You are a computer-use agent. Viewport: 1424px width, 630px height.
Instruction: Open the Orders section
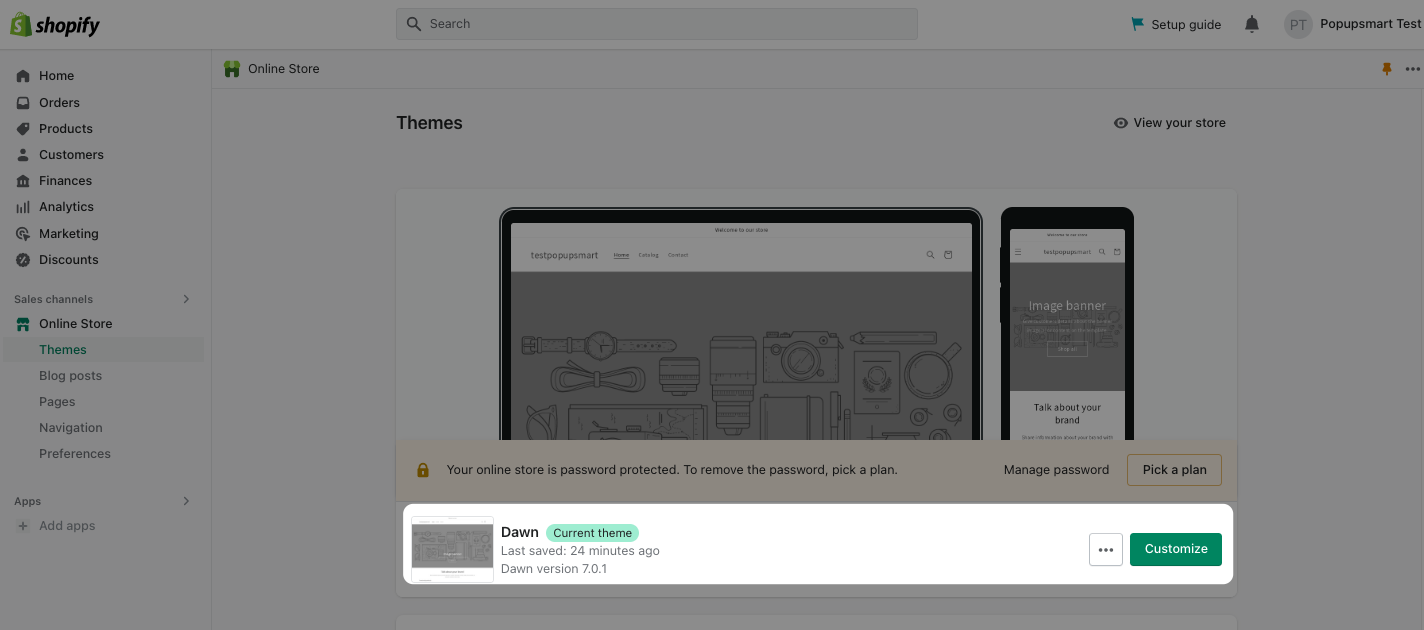pyautogui.click(x=59, y=102)
